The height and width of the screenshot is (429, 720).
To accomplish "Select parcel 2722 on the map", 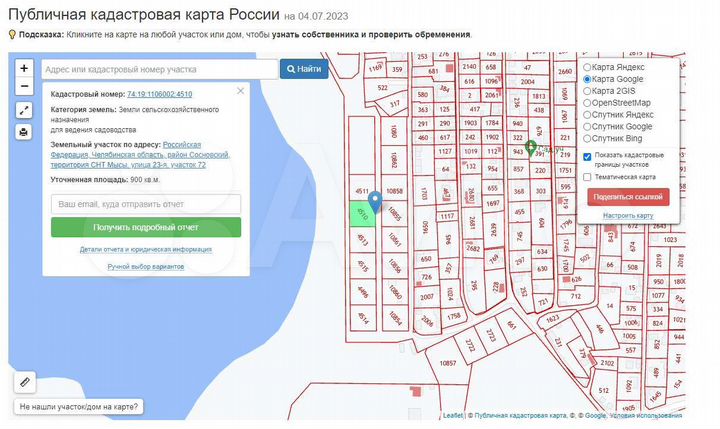I will point(469,345).
